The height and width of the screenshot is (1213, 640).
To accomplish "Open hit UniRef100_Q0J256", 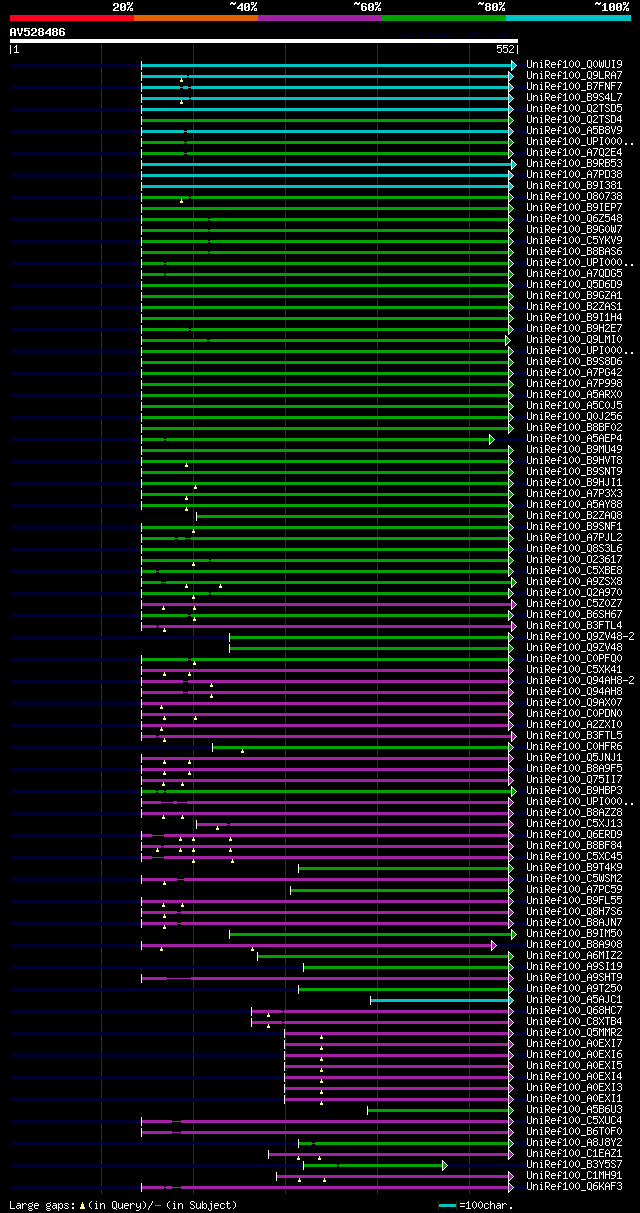I will (x=575, y=417).
